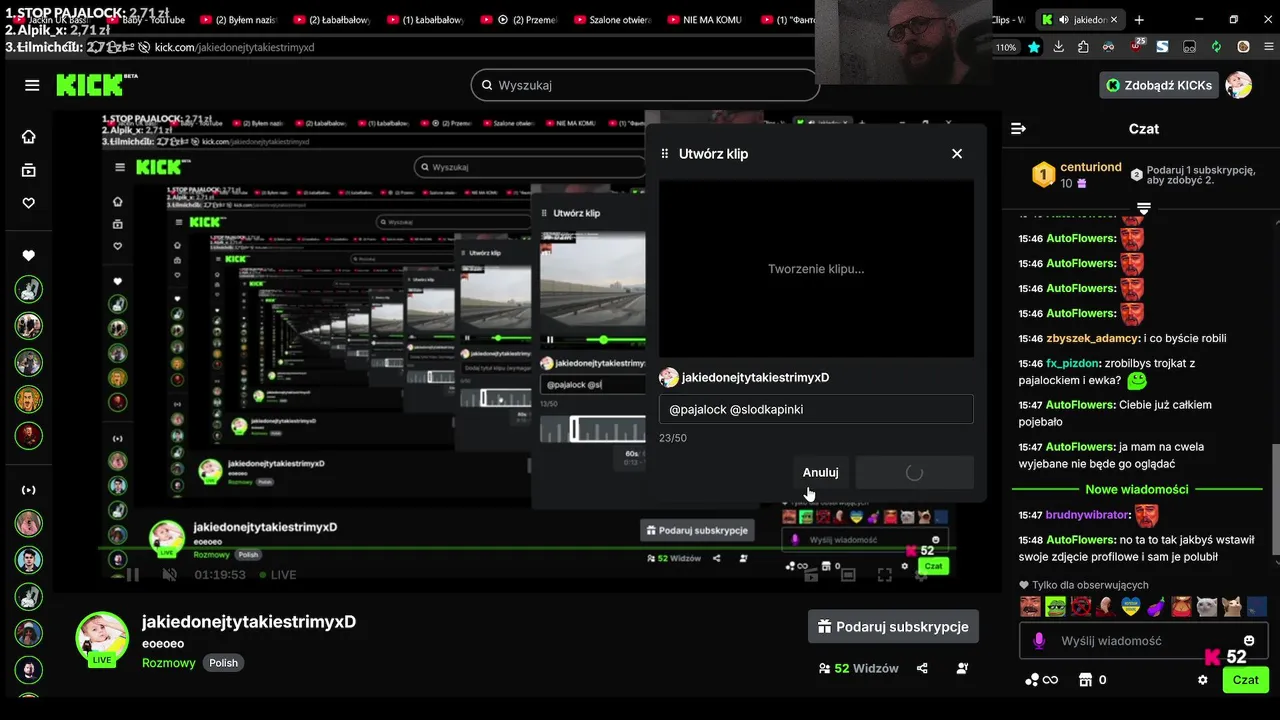Click the 110% zoom indicator
Screen dimensions: 1280x720
tap(1006, 47)
